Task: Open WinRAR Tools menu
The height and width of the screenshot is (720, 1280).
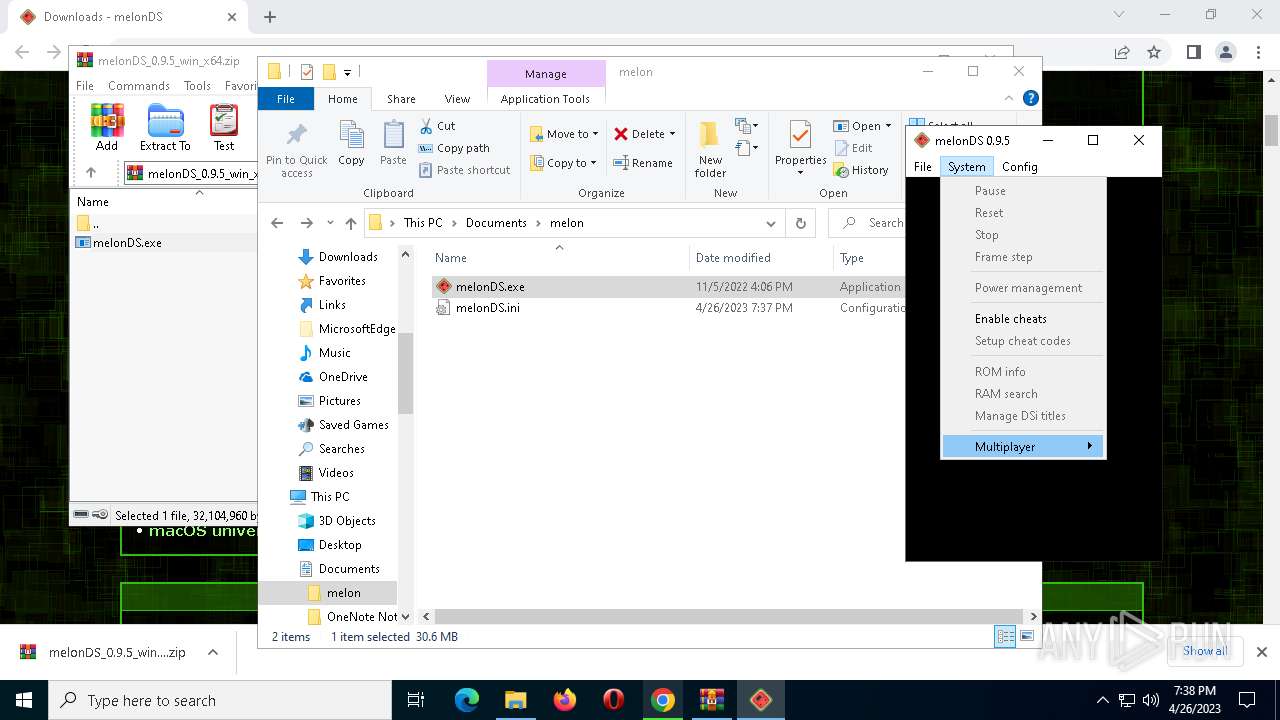Action: (x=197, y=86)
